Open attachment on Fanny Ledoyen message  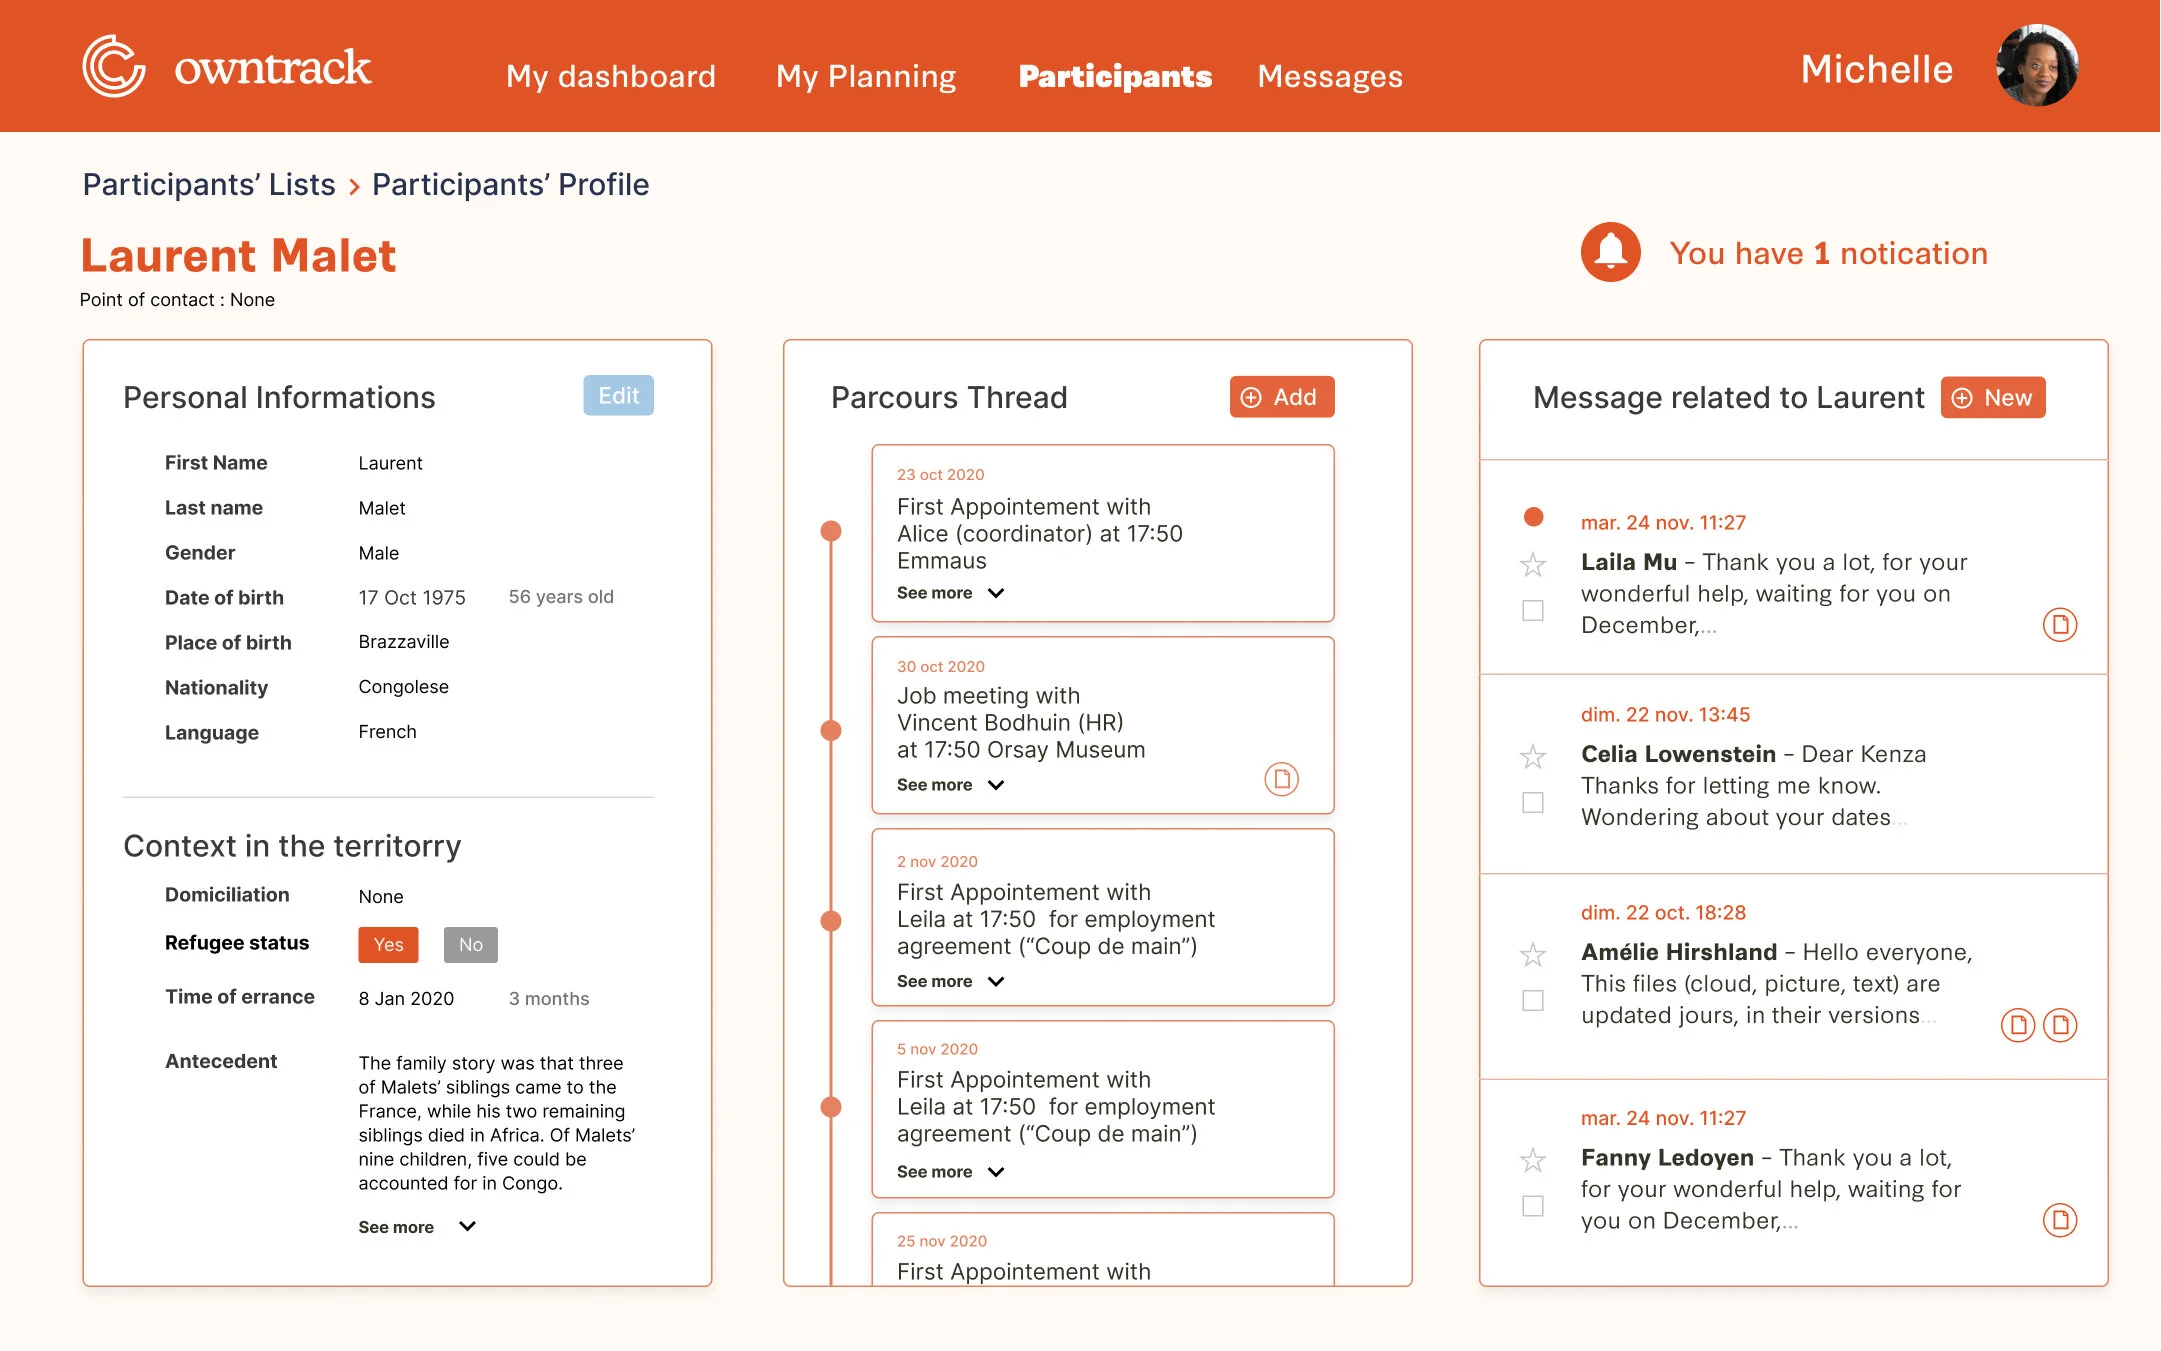tap(2059, 1220)
